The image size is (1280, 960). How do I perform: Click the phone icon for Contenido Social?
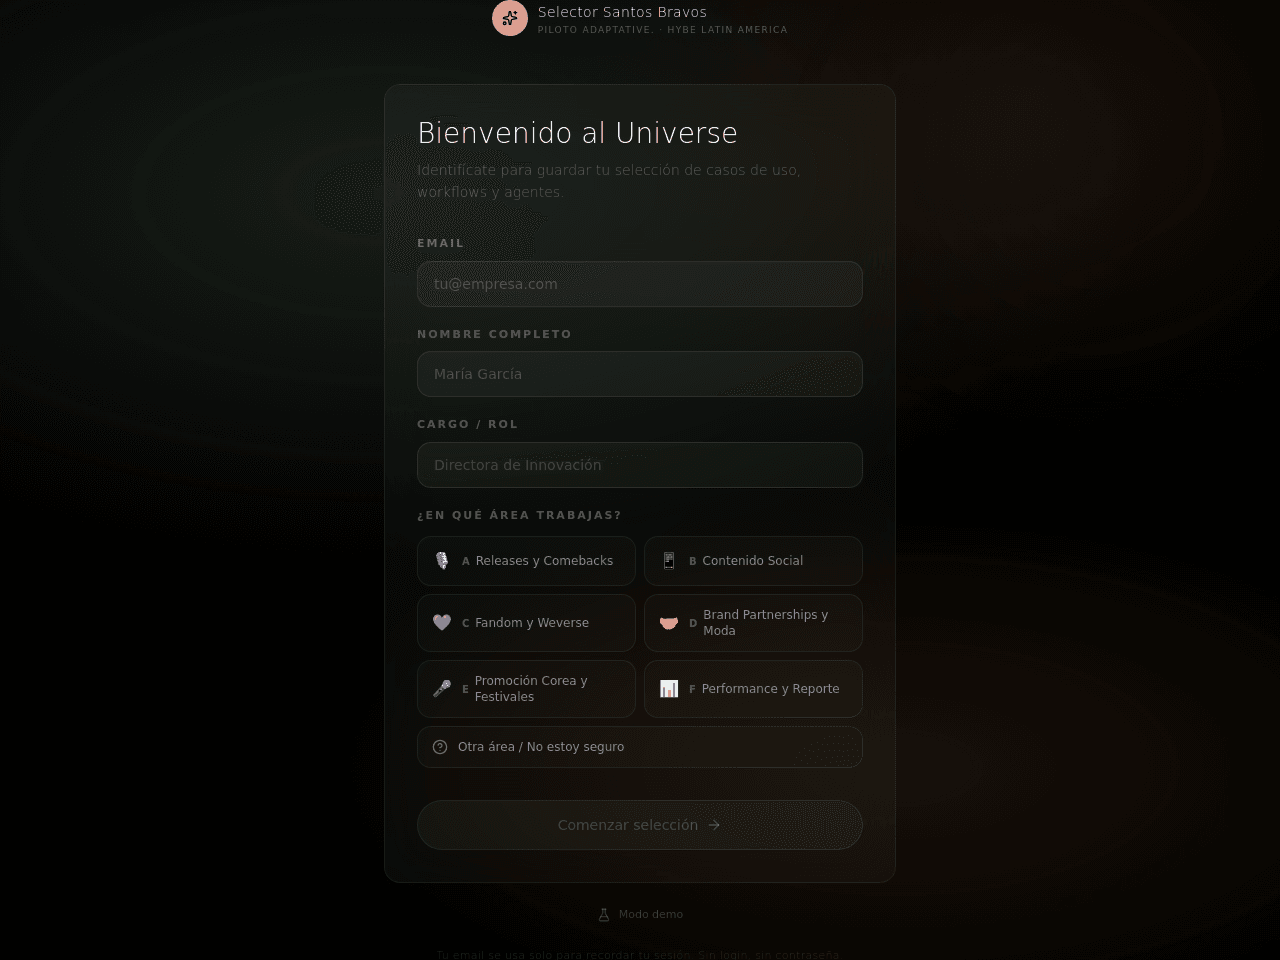[x=669, y=561]
